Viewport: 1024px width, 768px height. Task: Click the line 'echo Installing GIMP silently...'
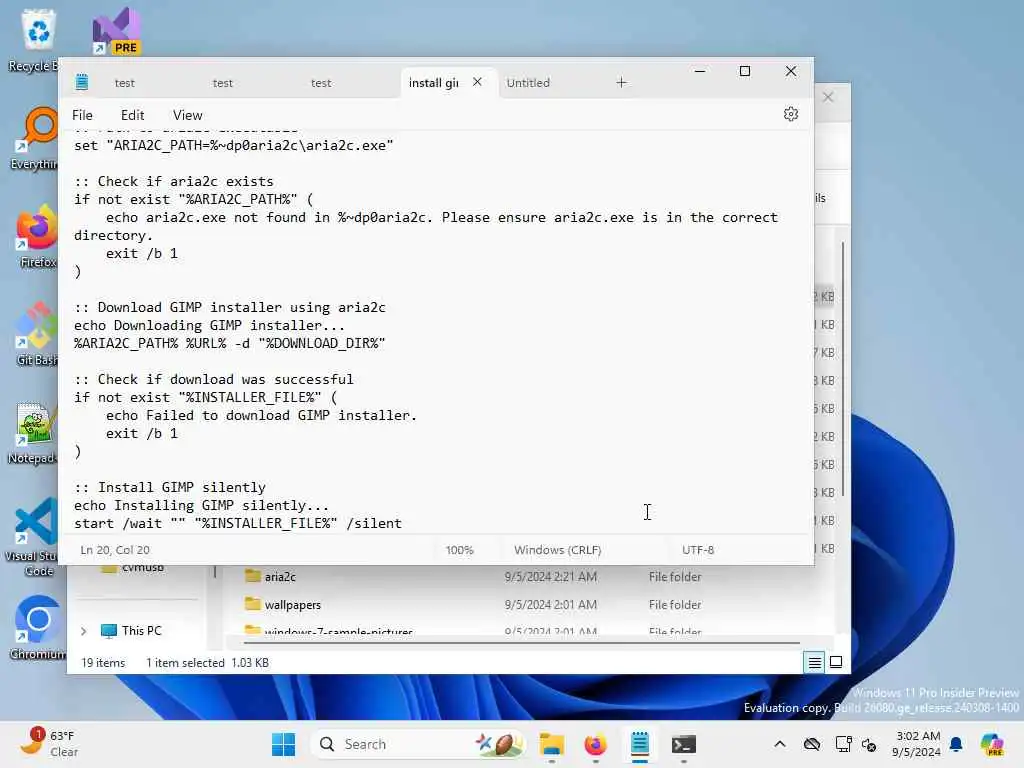click(x=201, y=505)
